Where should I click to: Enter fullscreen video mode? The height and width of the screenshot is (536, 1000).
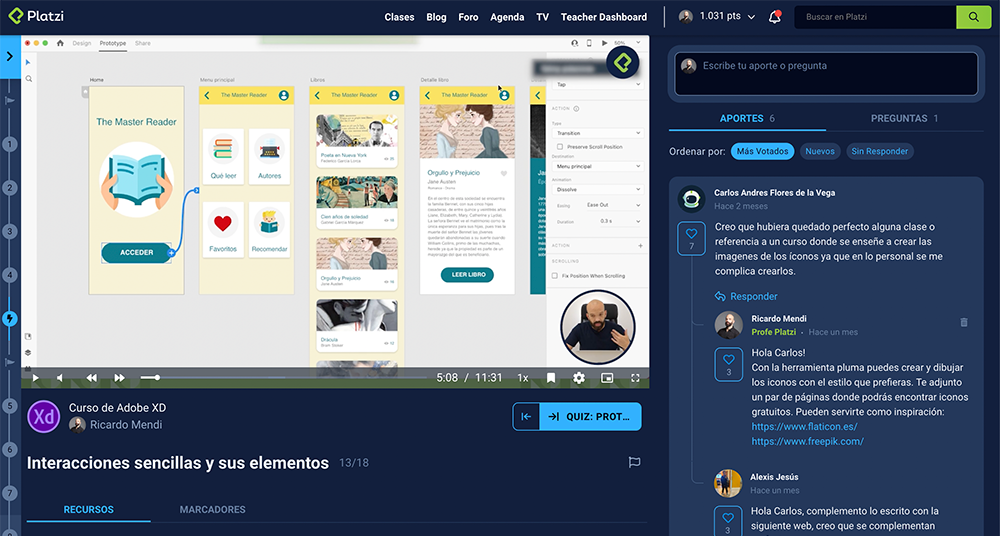point(635,378)
